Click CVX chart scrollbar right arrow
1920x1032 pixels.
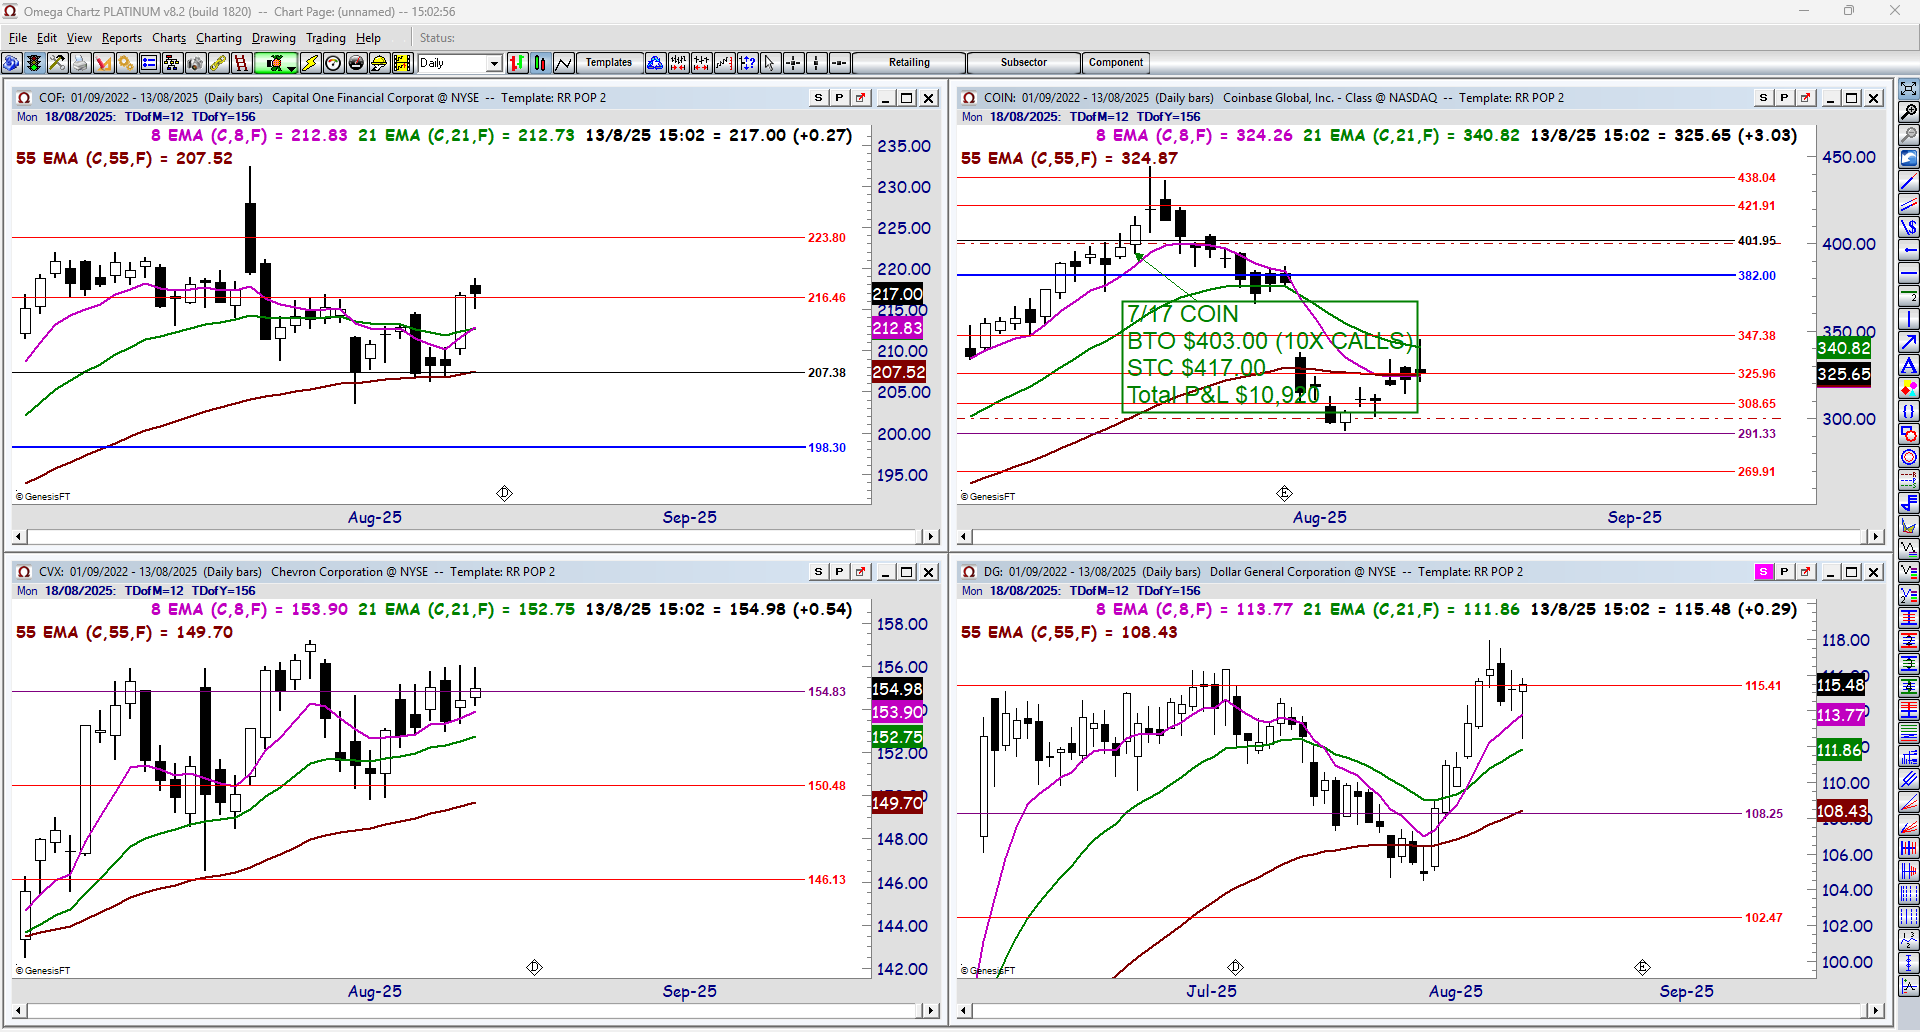click(x=931, y=1011)
